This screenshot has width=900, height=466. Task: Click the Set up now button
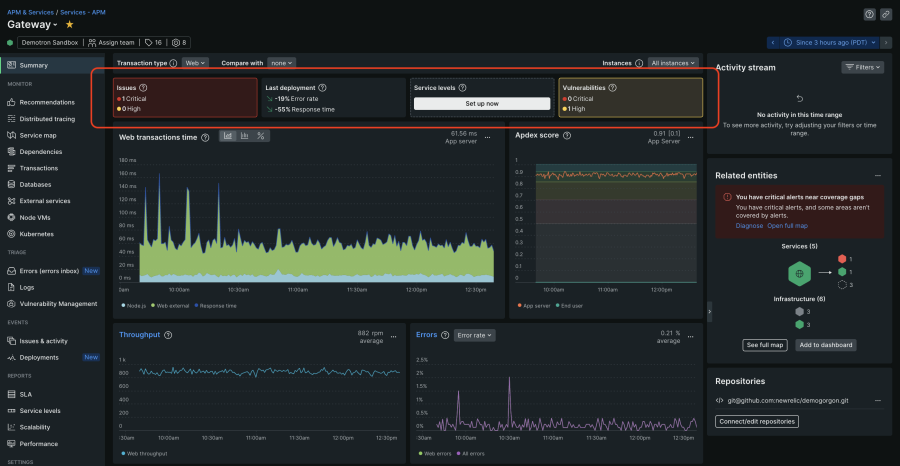(482, 103)
